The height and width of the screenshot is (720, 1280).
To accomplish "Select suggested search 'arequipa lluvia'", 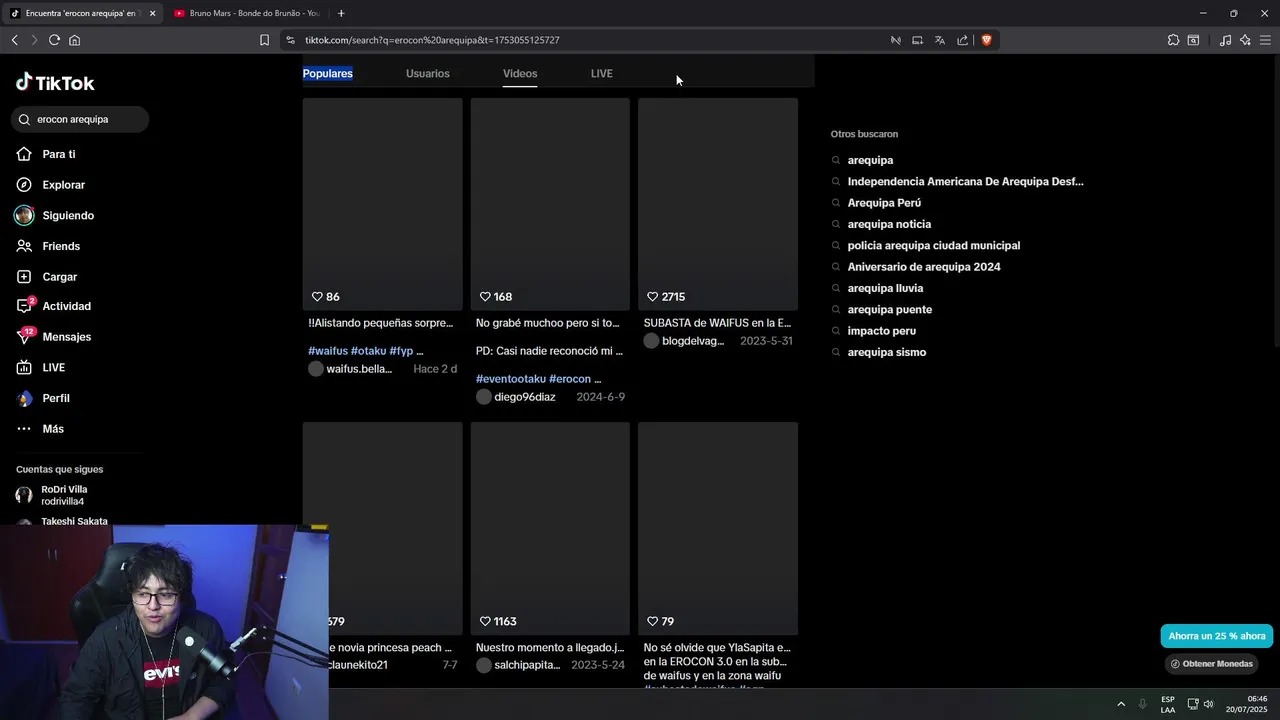I will coord(885,288).
